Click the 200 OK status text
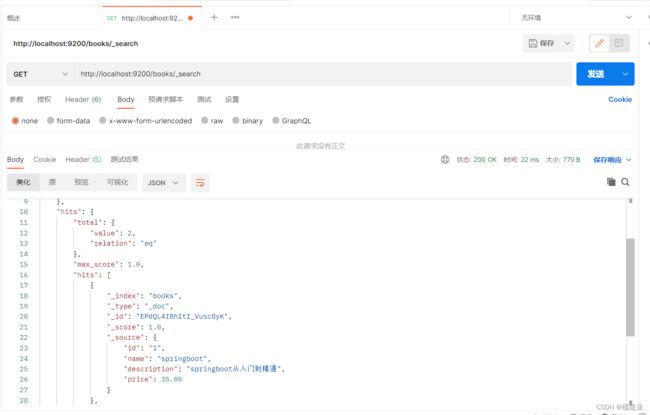Image resolution: width=650 pixels, height=415 pixels. (485, 160)
